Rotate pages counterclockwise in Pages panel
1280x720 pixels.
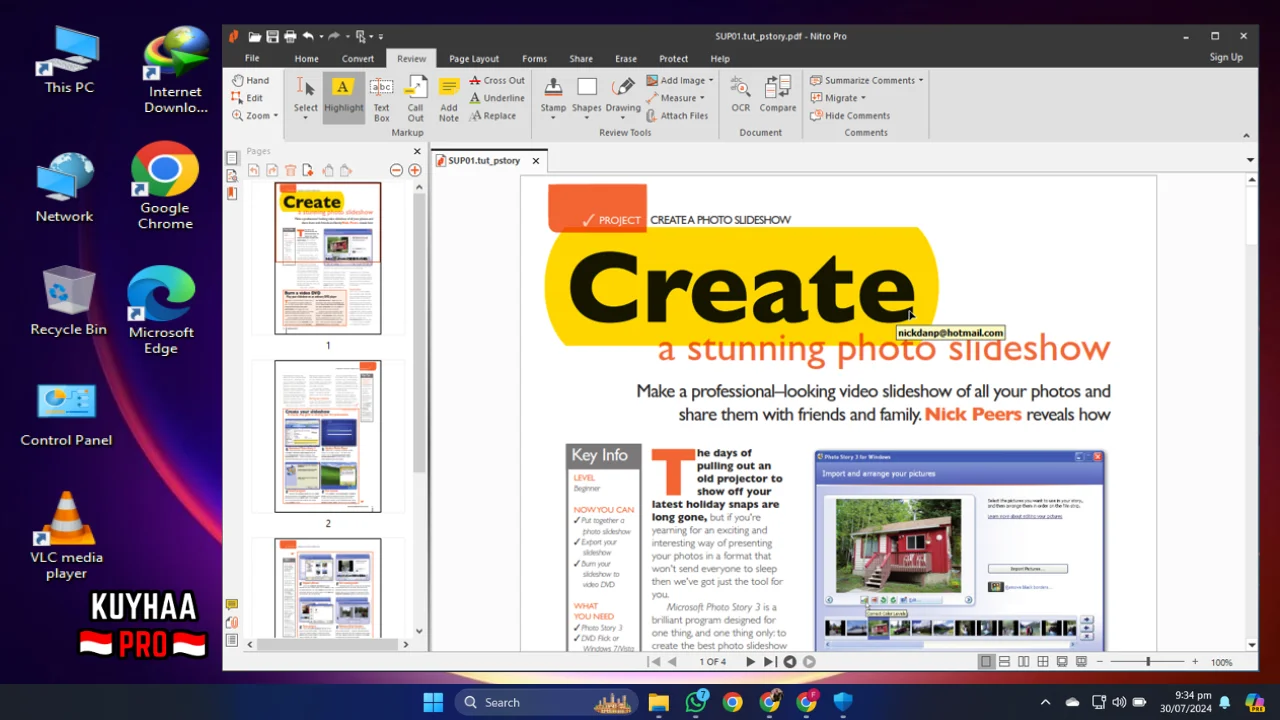coord(254,170)
